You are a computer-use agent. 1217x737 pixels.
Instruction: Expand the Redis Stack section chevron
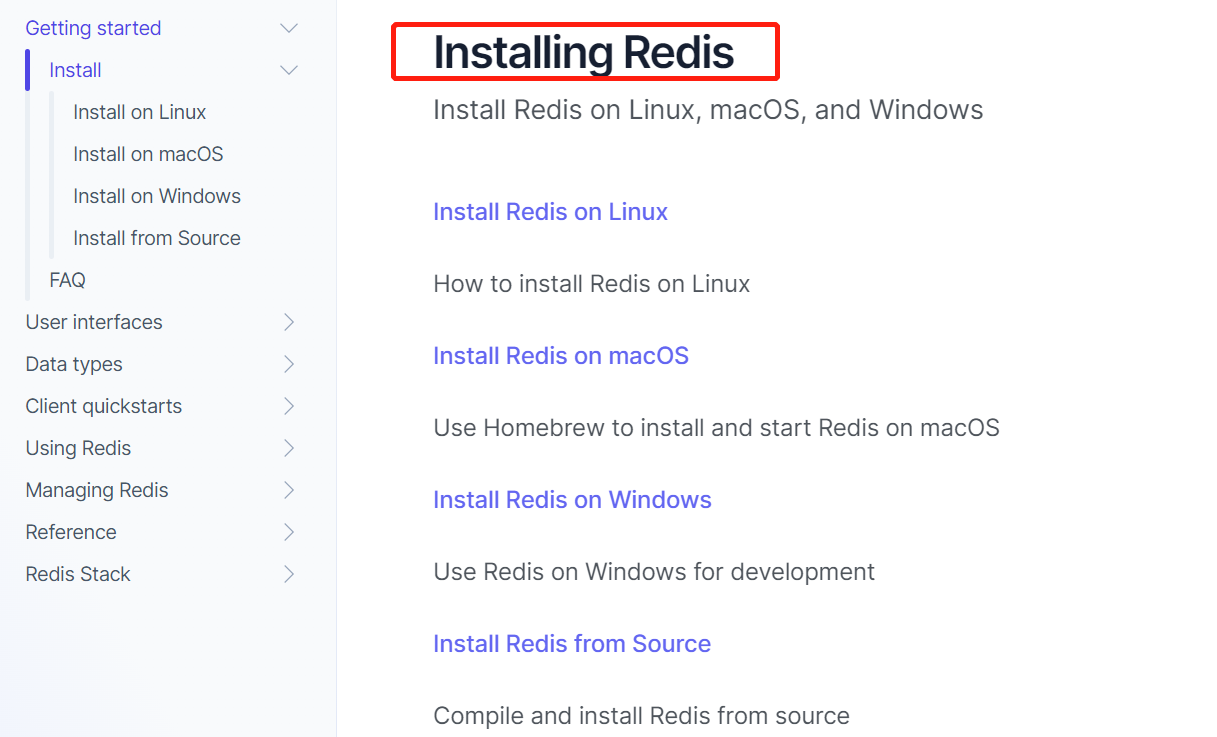pos(289,574)
